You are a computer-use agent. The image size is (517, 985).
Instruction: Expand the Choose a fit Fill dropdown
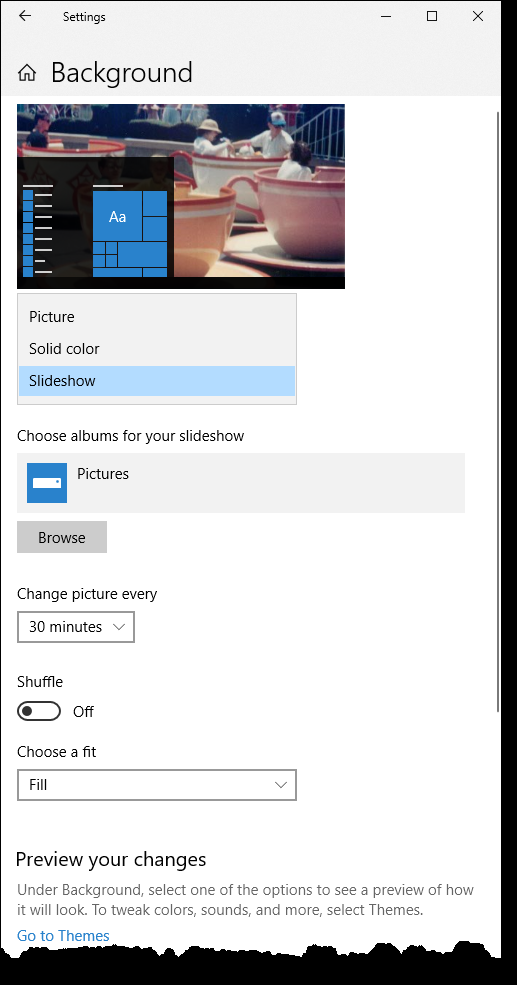[156, 785]
